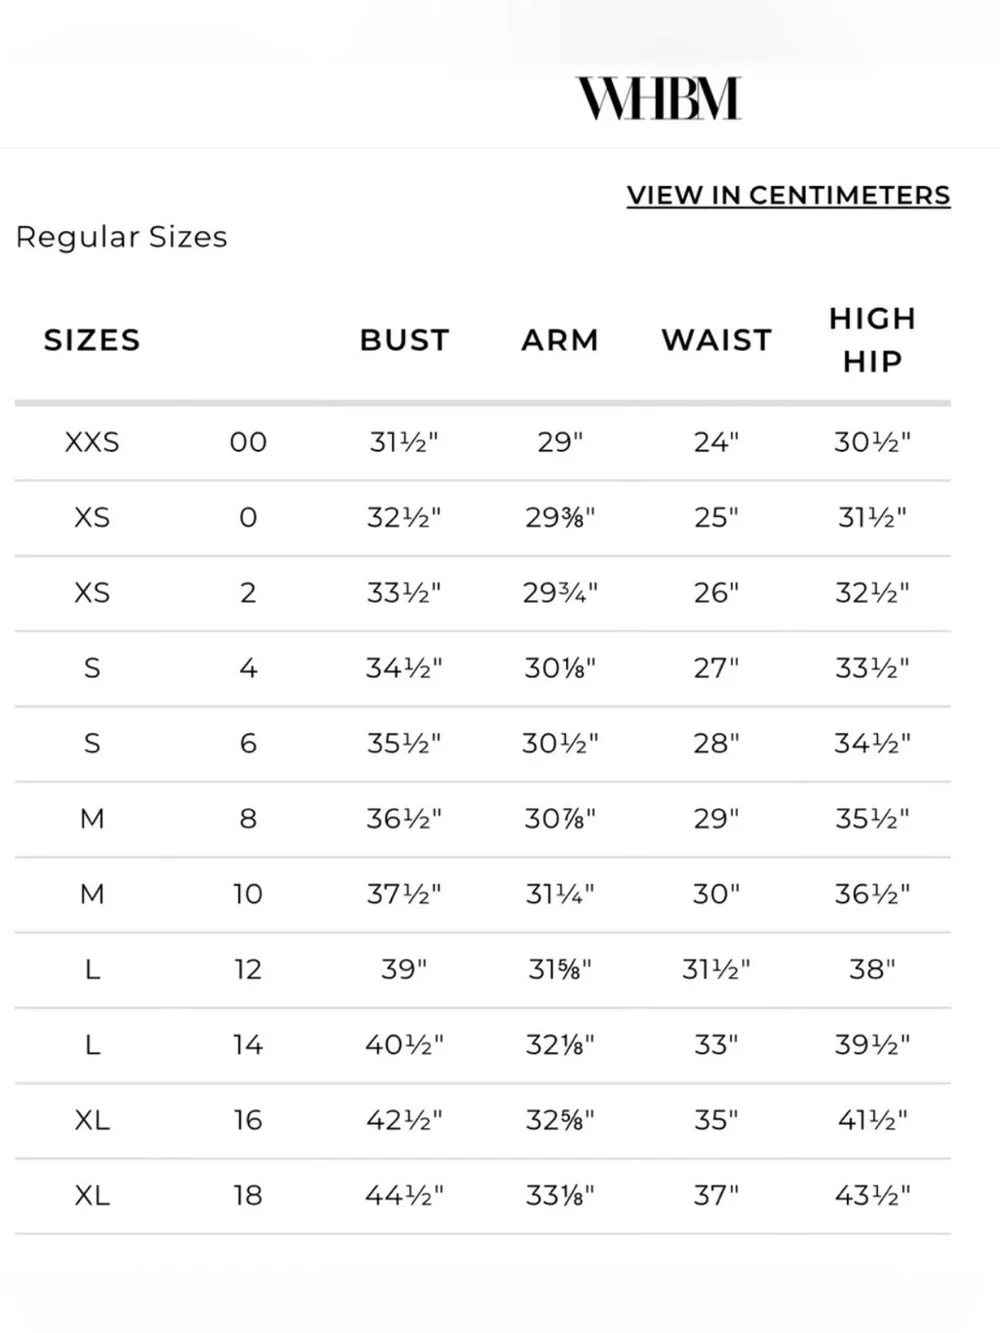This screenshot has height=1333, width=1000.
Task: Click high hip value 43½" for size 18
Action: (x=873, y=1195)
